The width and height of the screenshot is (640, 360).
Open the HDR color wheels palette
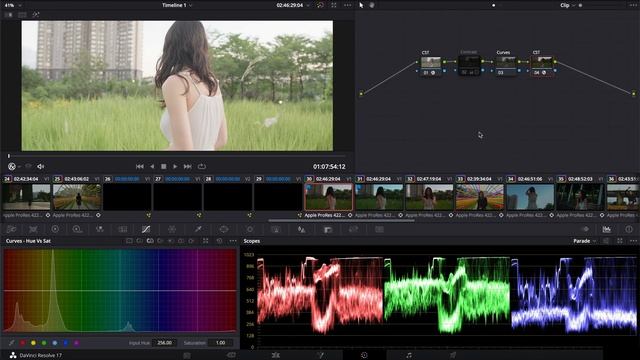click(x=77, y=229)
